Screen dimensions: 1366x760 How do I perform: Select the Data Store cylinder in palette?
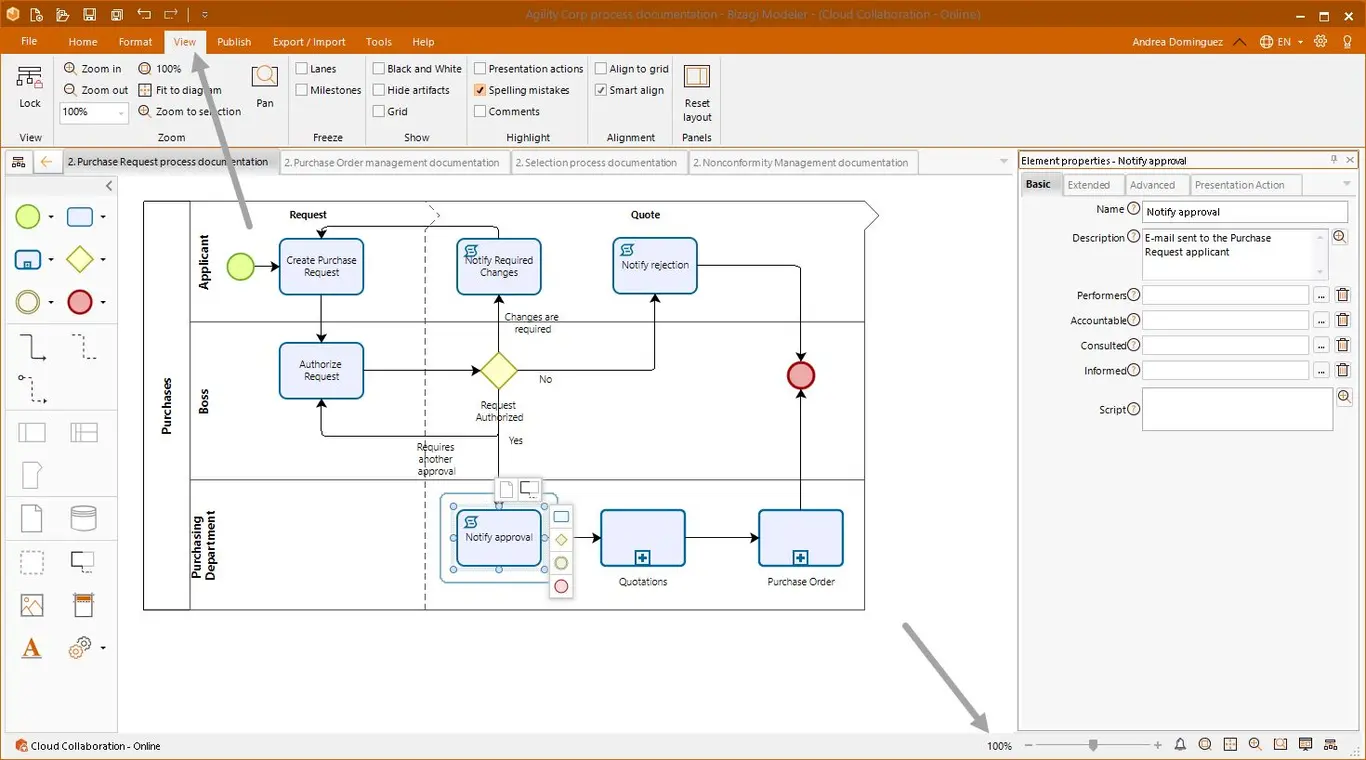tap(84, 518)
